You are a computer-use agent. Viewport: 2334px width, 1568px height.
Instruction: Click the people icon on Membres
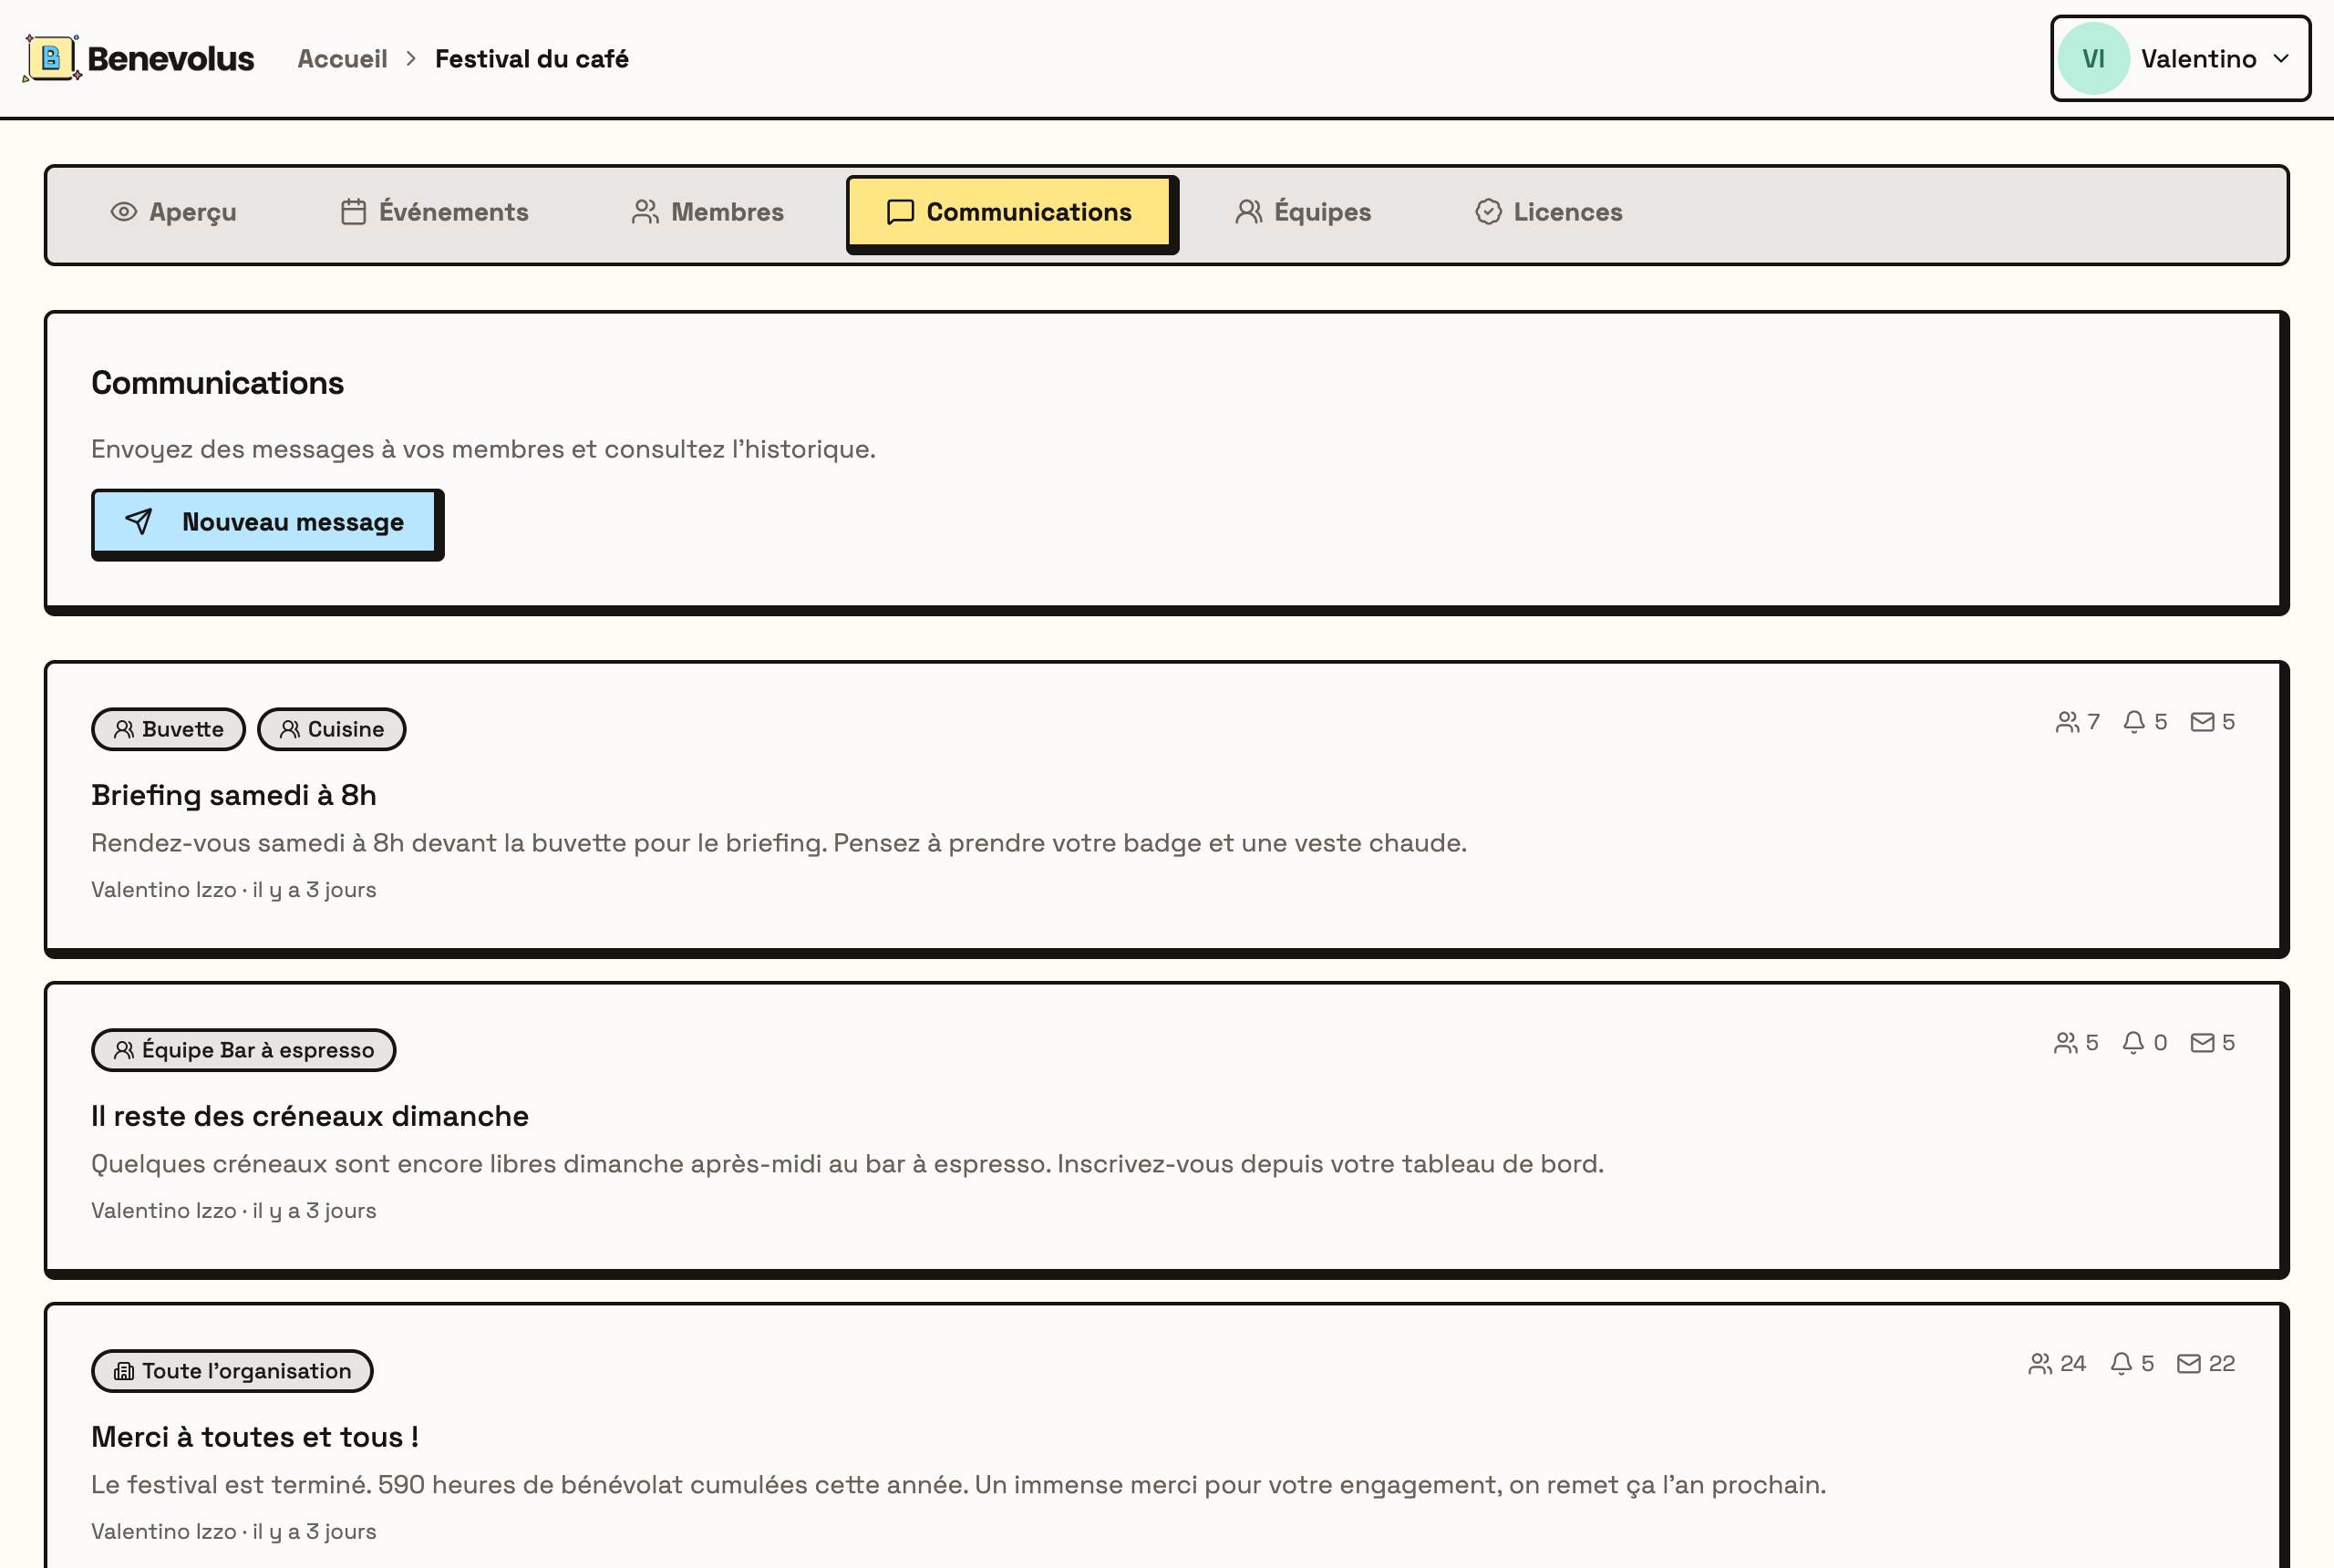(645, 212)
